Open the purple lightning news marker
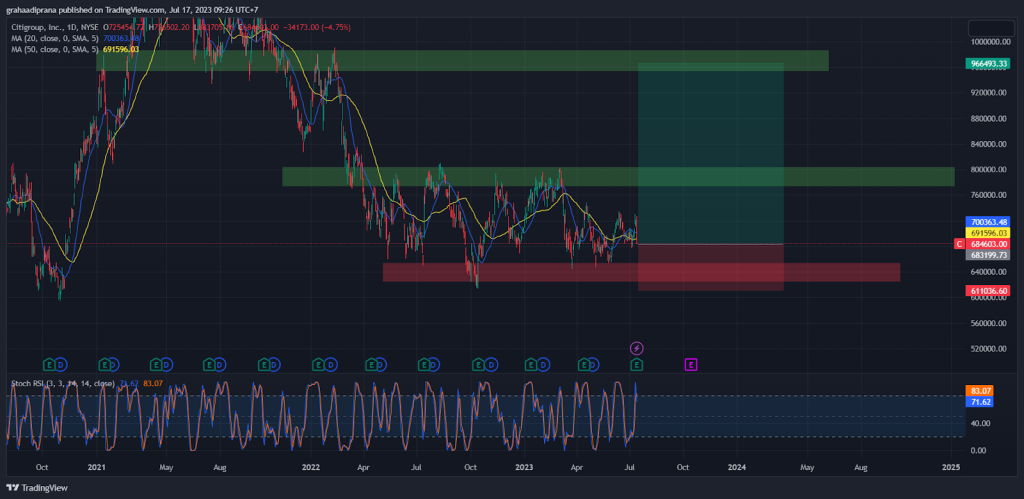The image size is (1024, 499). [x=636, y=348]
